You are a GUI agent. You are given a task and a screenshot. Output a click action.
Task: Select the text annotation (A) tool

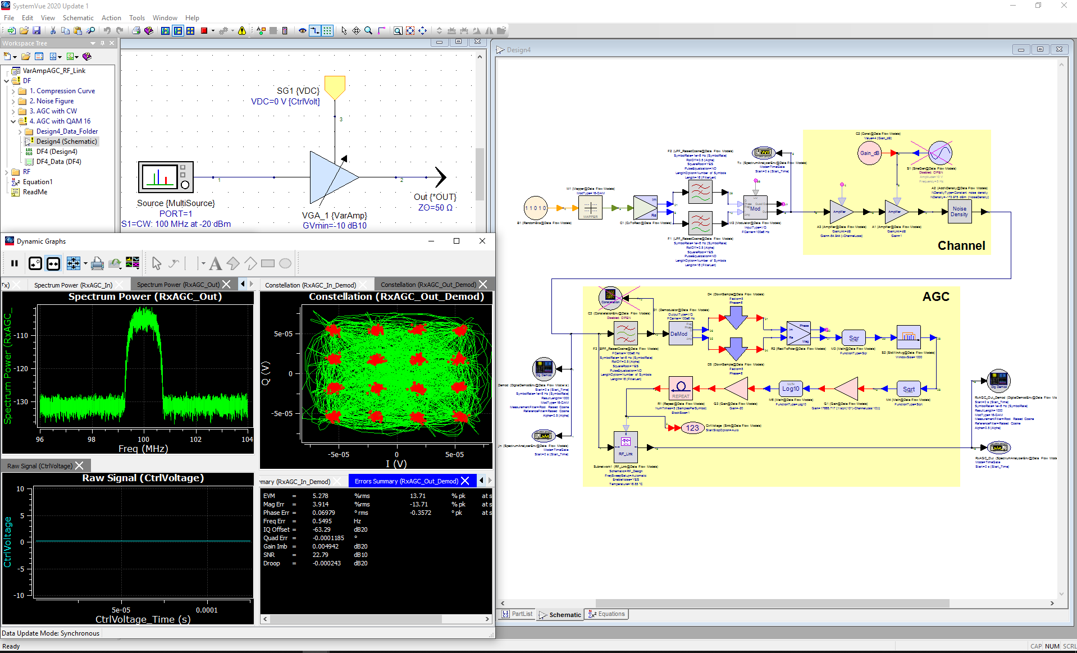pos(216,263)
